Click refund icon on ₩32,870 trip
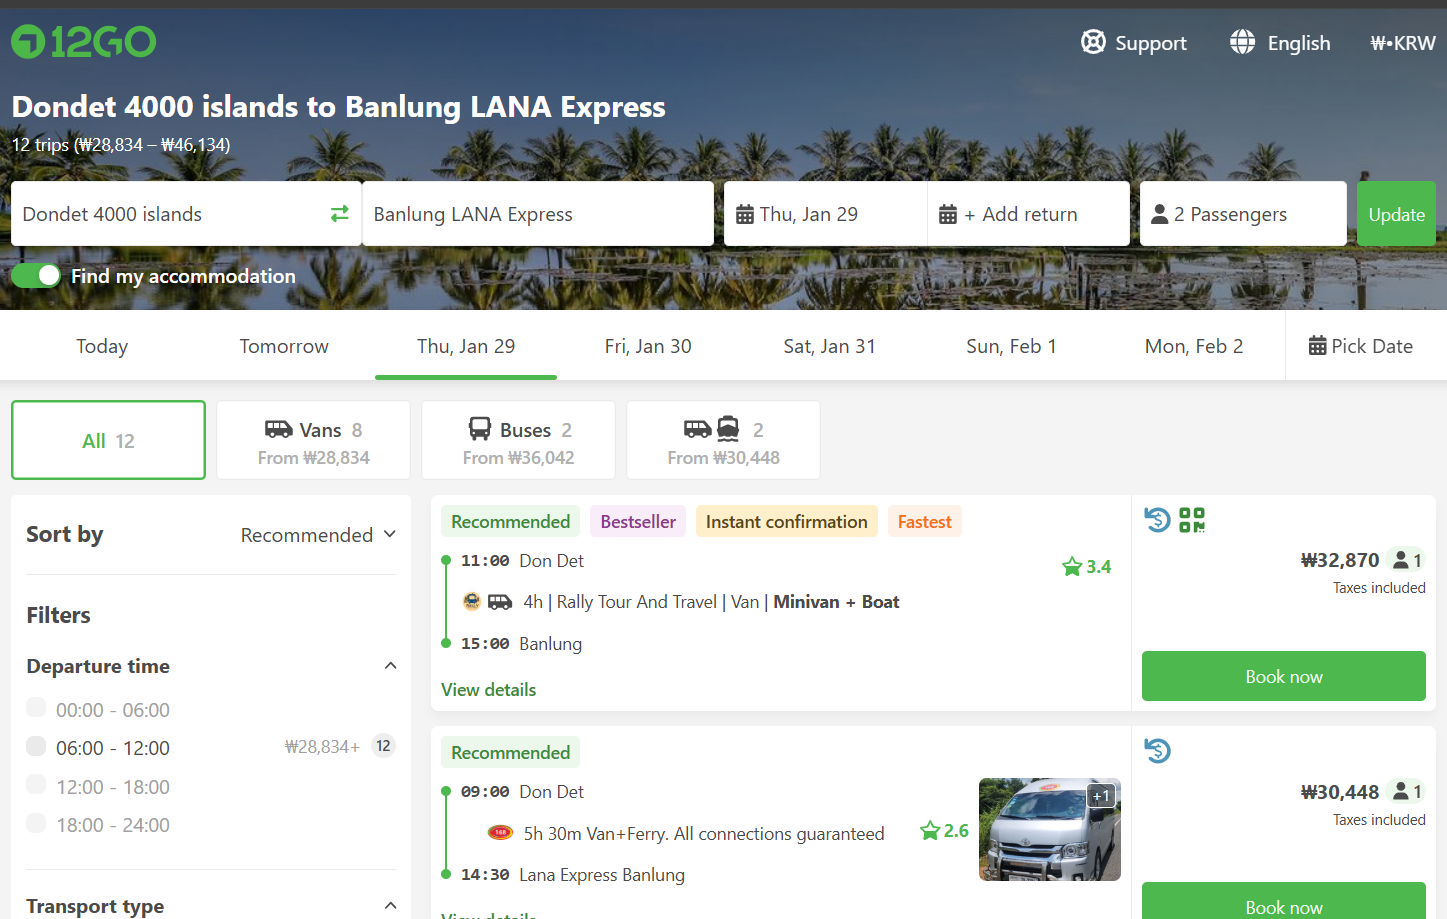This screenshot has height=919, width=1447. (x=1157, y=520)
